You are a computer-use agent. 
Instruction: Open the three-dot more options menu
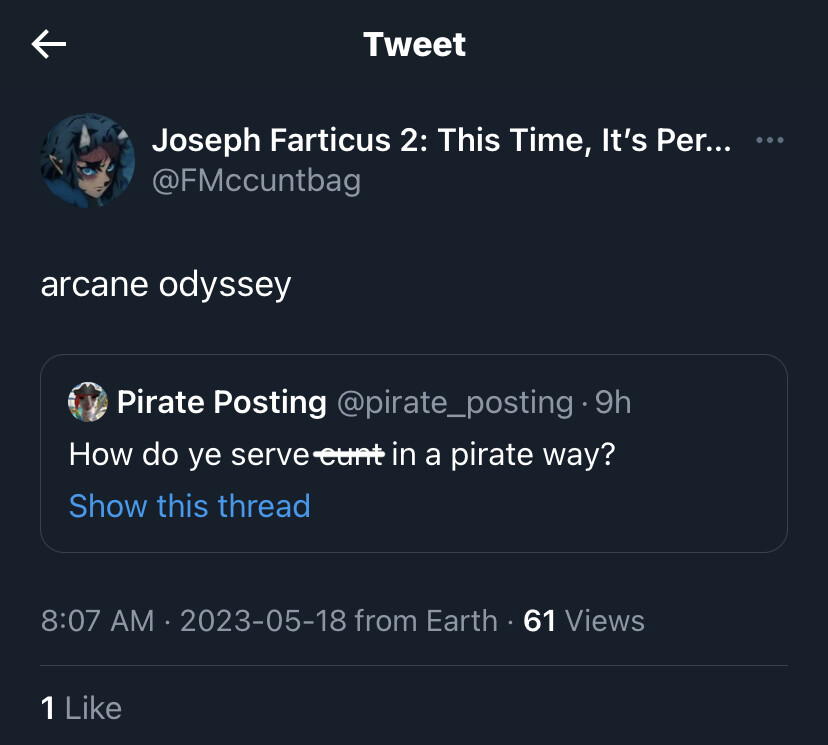769,140
